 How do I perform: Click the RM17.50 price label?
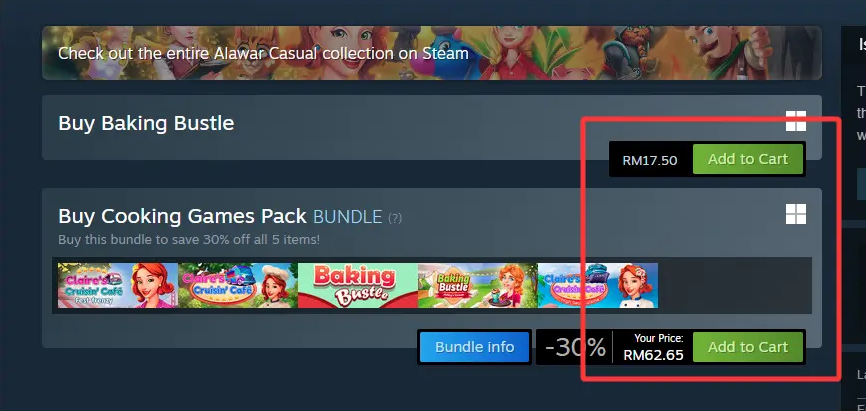point(650,160)
